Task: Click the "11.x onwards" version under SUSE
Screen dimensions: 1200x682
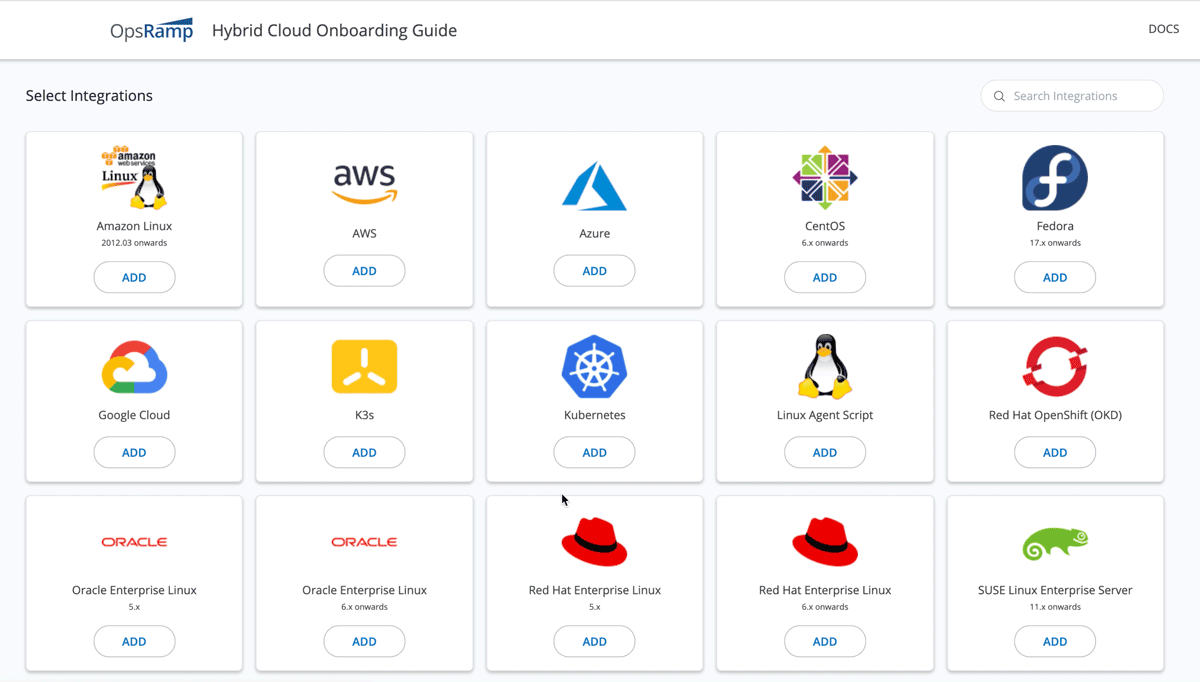Action: point(1055,607)
